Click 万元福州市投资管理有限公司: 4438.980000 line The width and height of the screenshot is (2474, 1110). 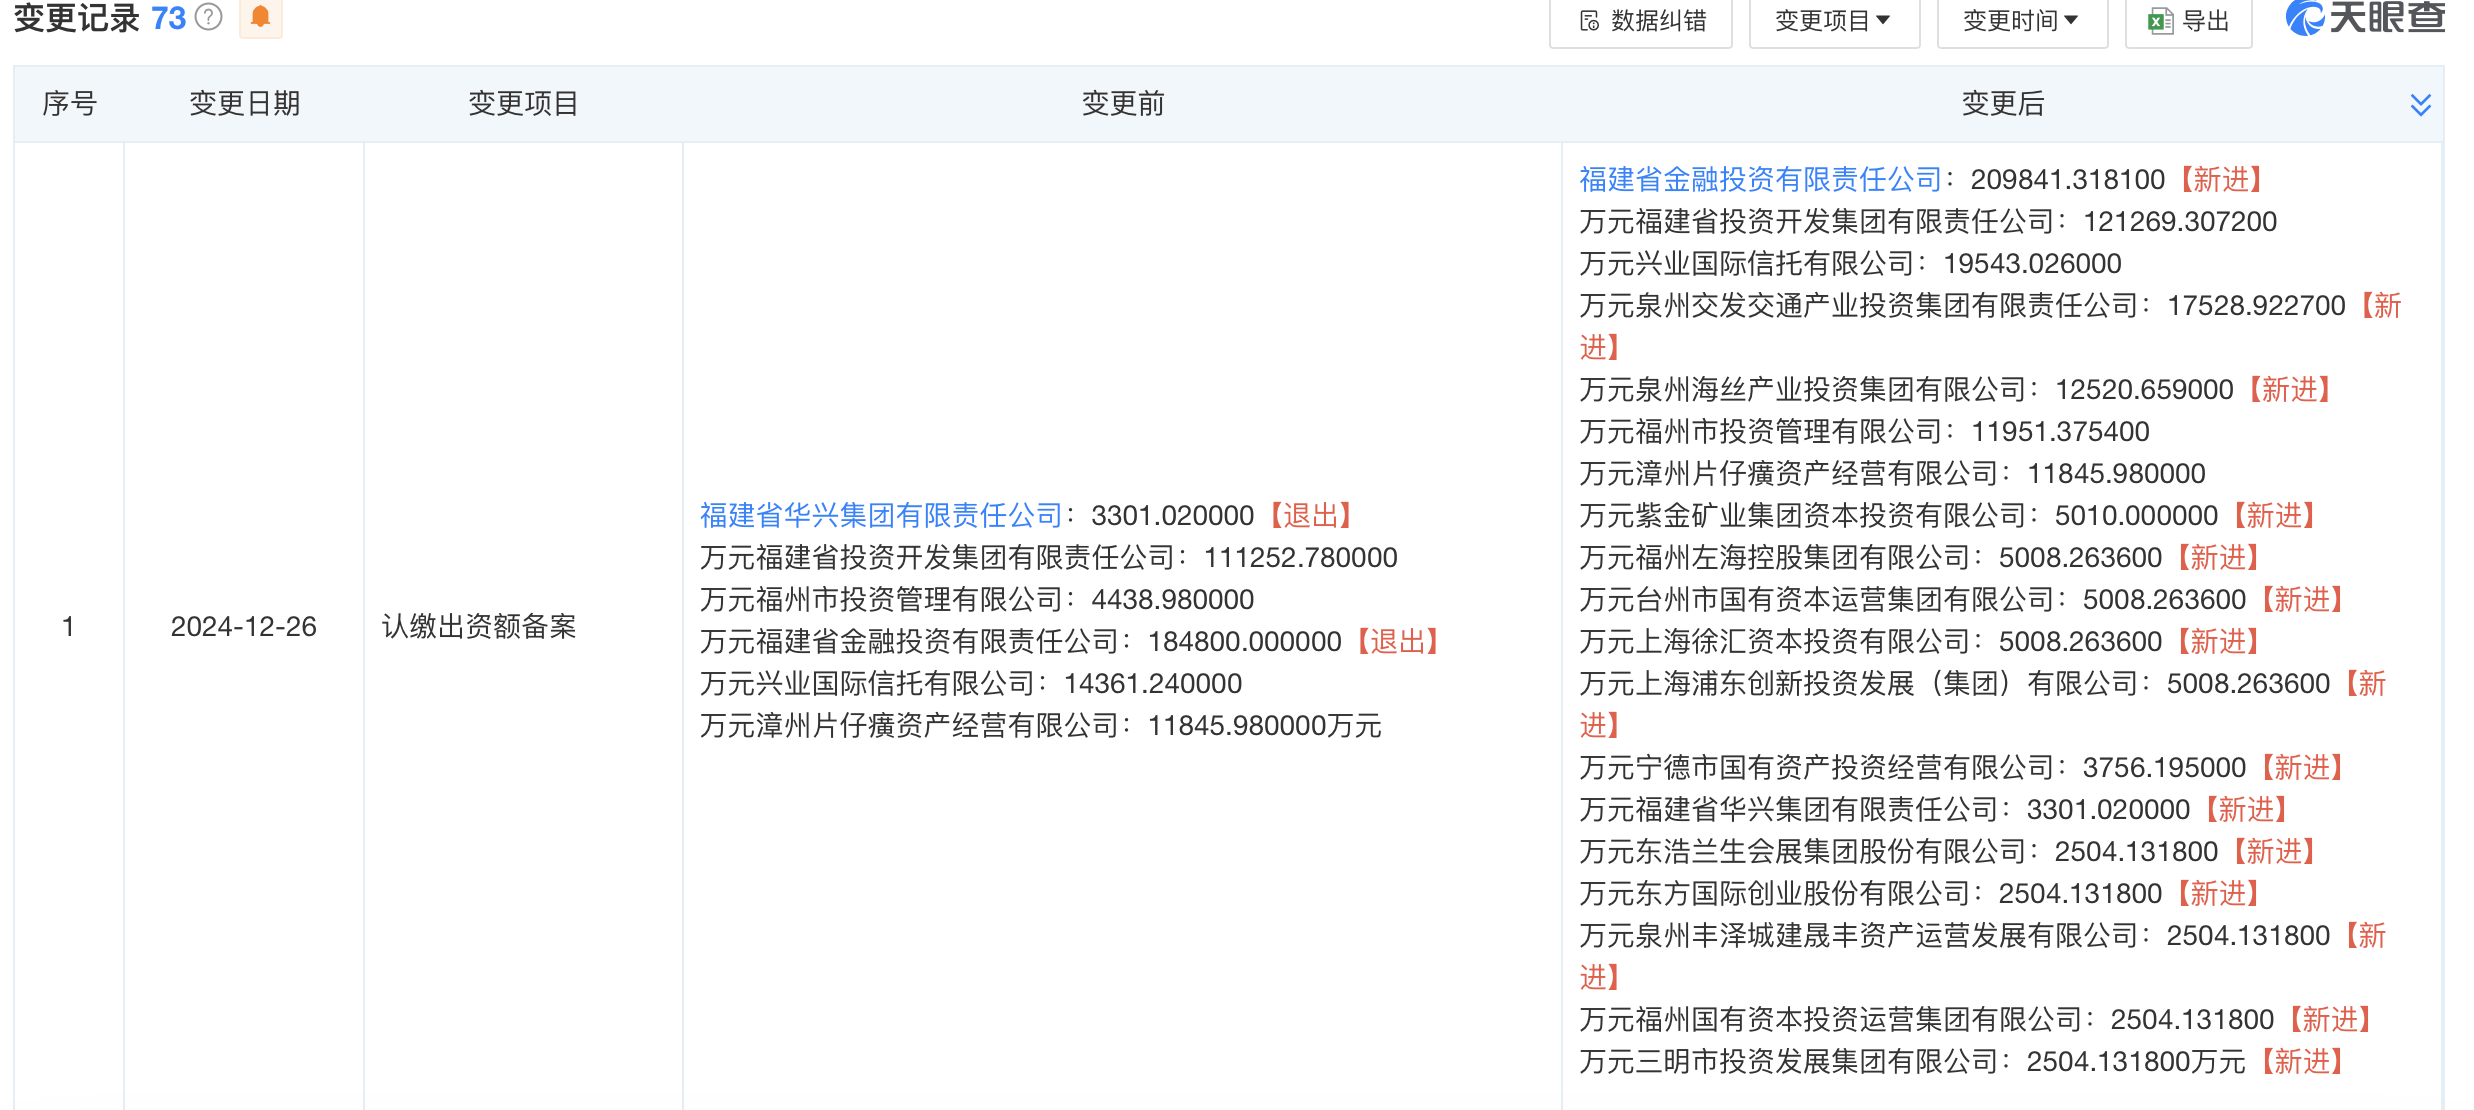coord(976,599)
